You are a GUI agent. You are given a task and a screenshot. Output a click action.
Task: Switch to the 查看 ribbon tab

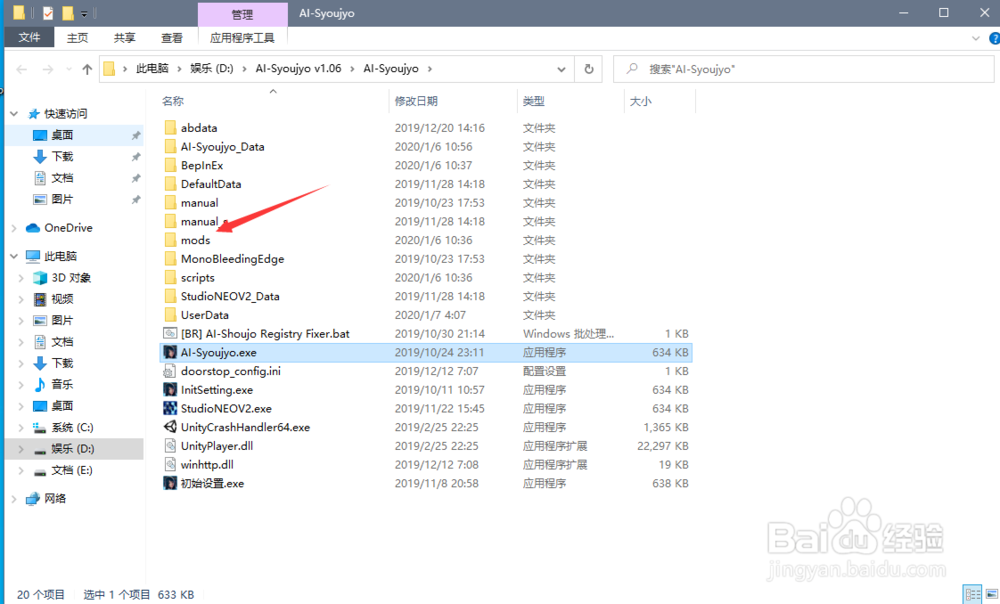(172, 38)
